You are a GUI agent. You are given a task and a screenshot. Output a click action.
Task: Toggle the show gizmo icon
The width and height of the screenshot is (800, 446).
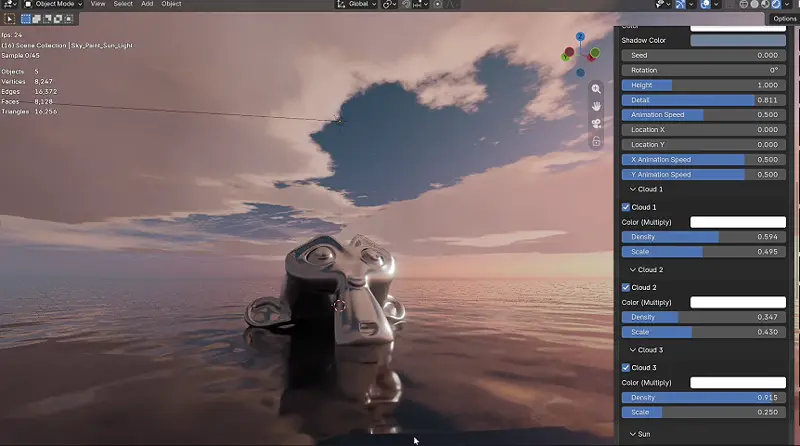[x=681, y=4]
